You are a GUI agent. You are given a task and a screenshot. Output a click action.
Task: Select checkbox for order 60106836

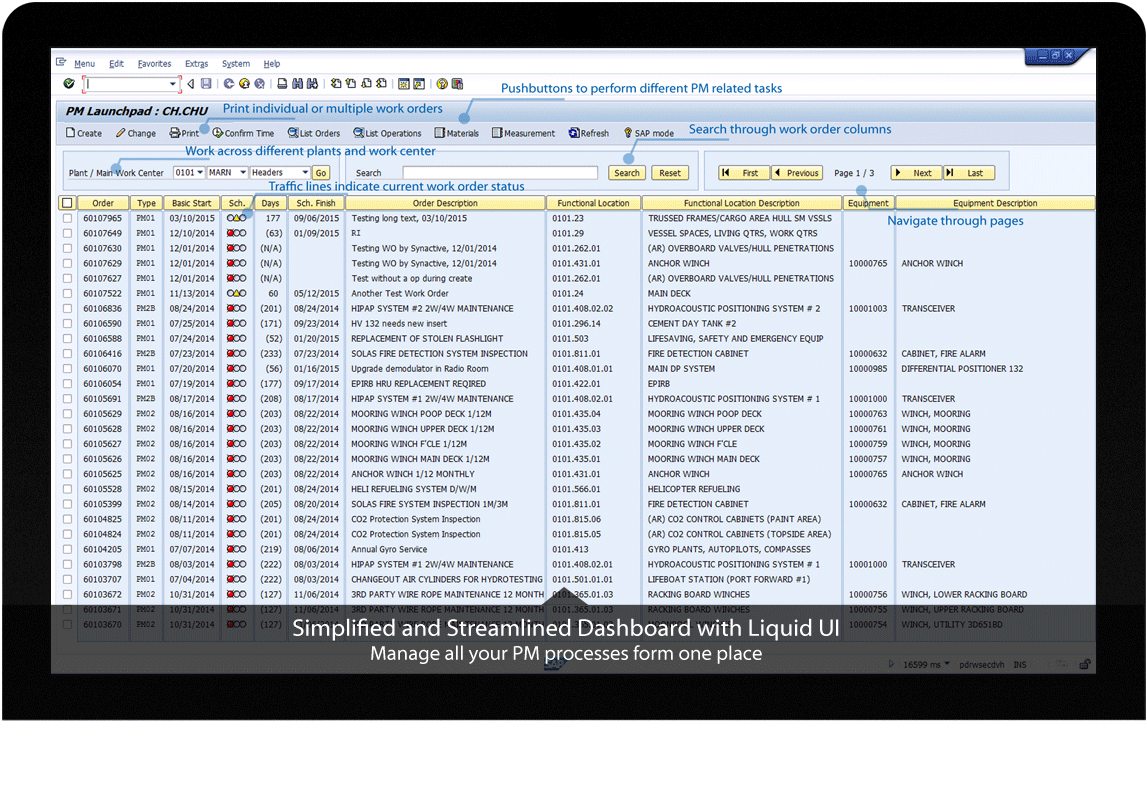coord(67,309)
